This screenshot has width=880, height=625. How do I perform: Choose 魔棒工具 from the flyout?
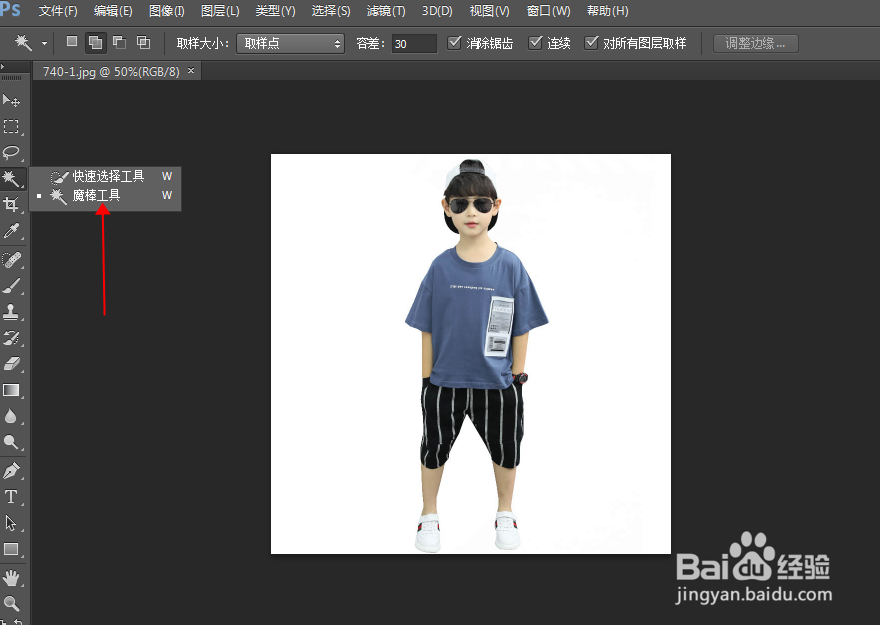[x=106, y=195]
